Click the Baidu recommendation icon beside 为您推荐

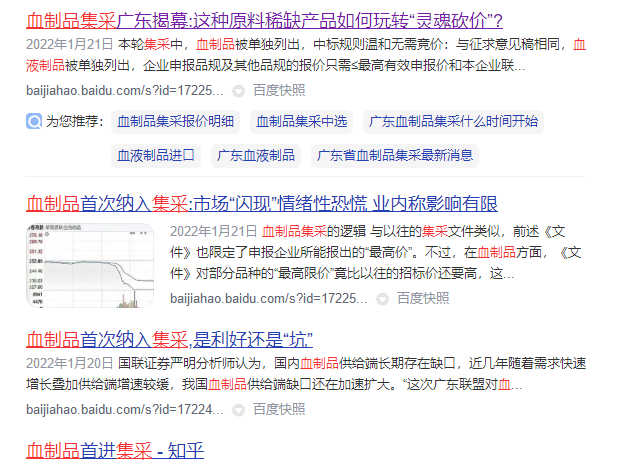click(x=34, y=121)
